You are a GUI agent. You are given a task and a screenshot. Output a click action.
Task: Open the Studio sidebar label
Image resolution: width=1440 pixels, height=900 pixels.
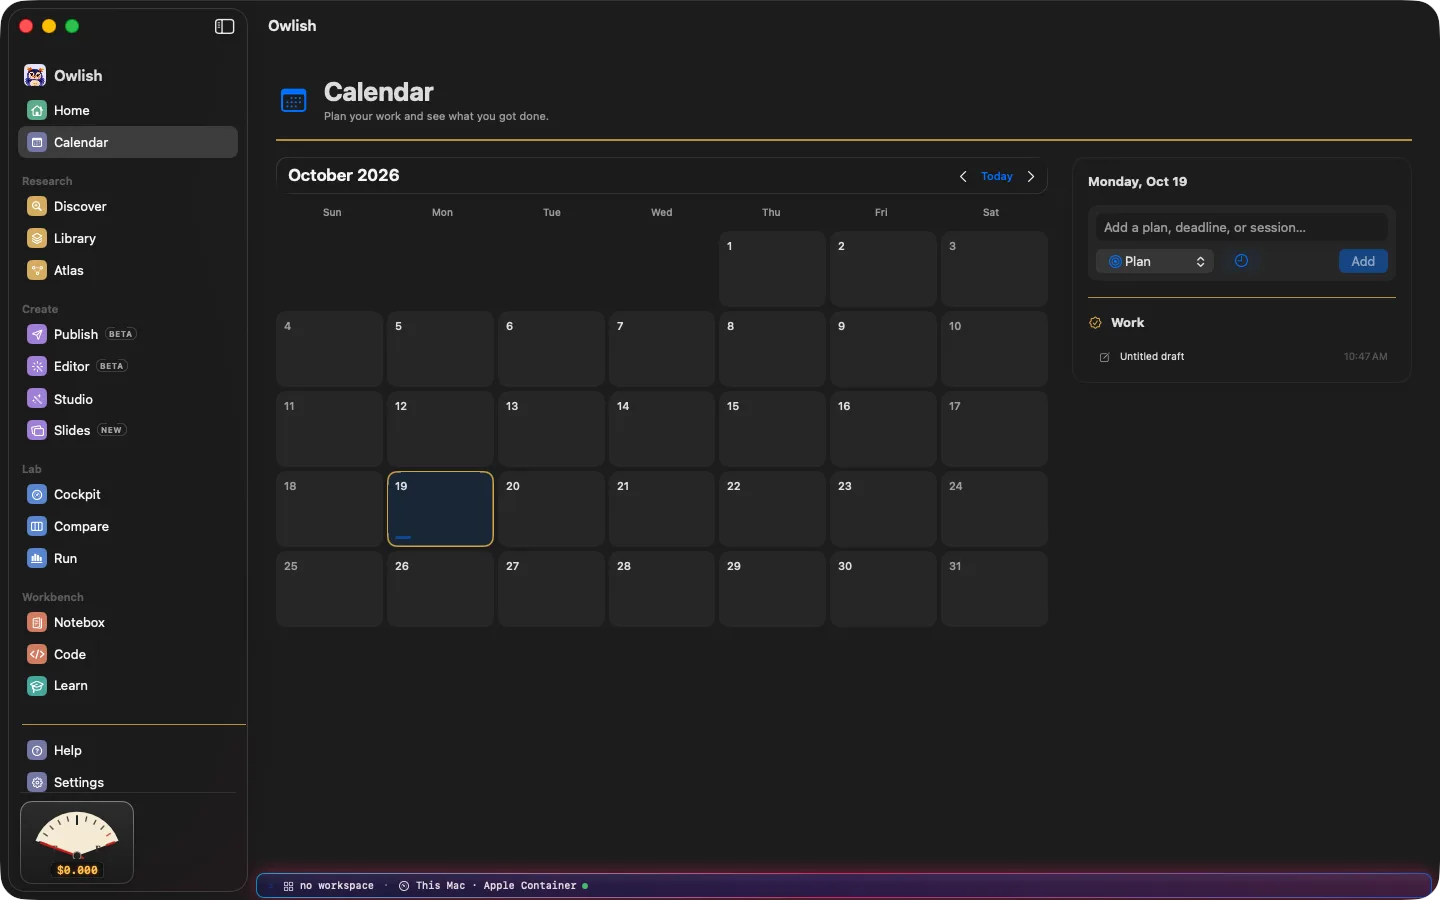[x=73, y=399]
